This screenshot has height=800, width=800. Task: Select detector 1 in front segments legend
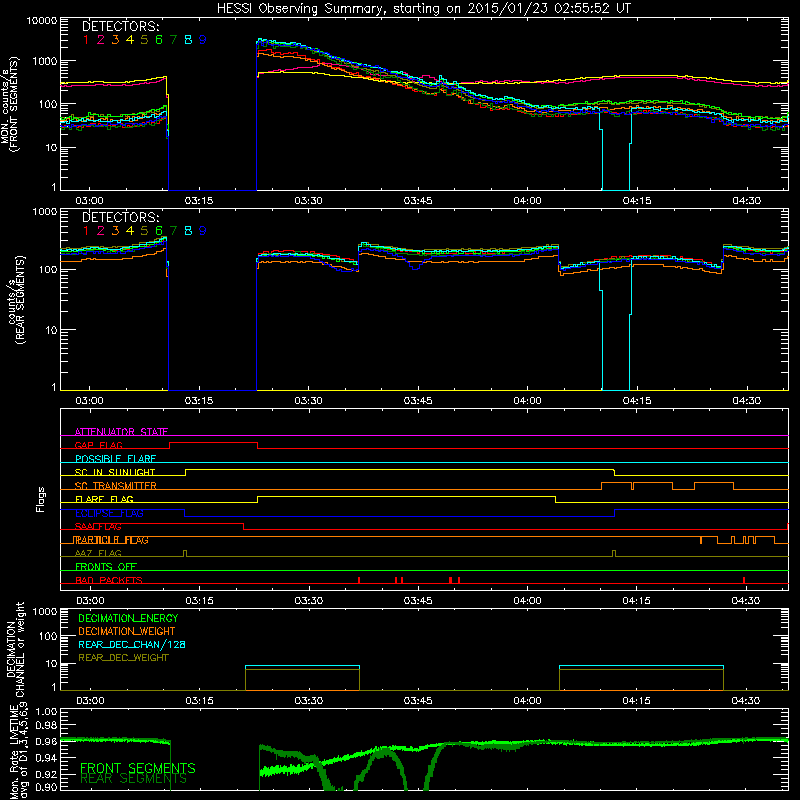point(86,40)
